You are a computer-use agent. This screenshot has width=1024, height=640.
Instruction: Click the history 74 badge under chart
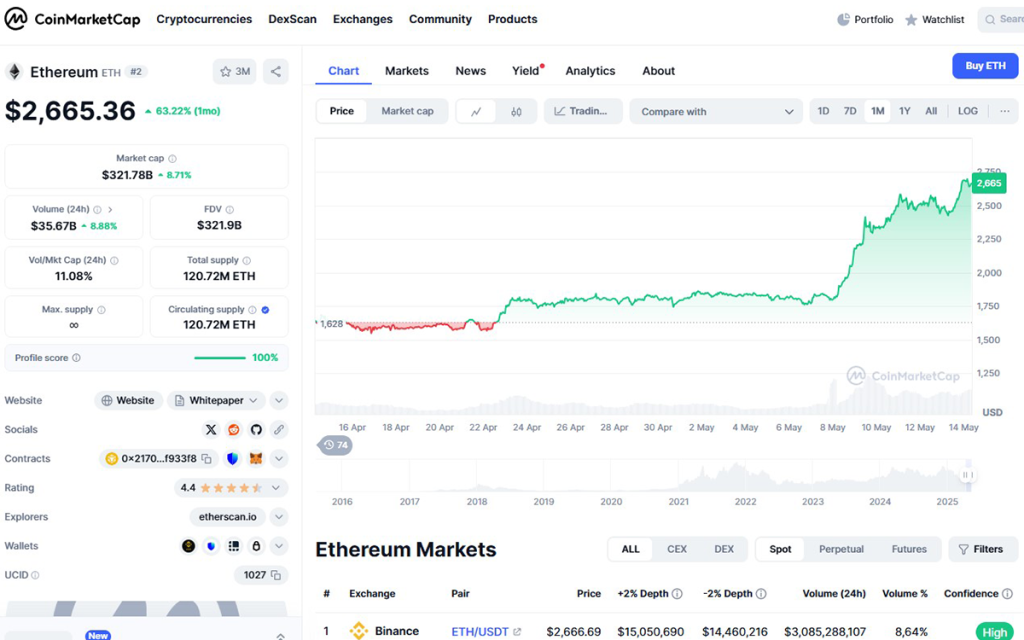(x=336, y=445)
